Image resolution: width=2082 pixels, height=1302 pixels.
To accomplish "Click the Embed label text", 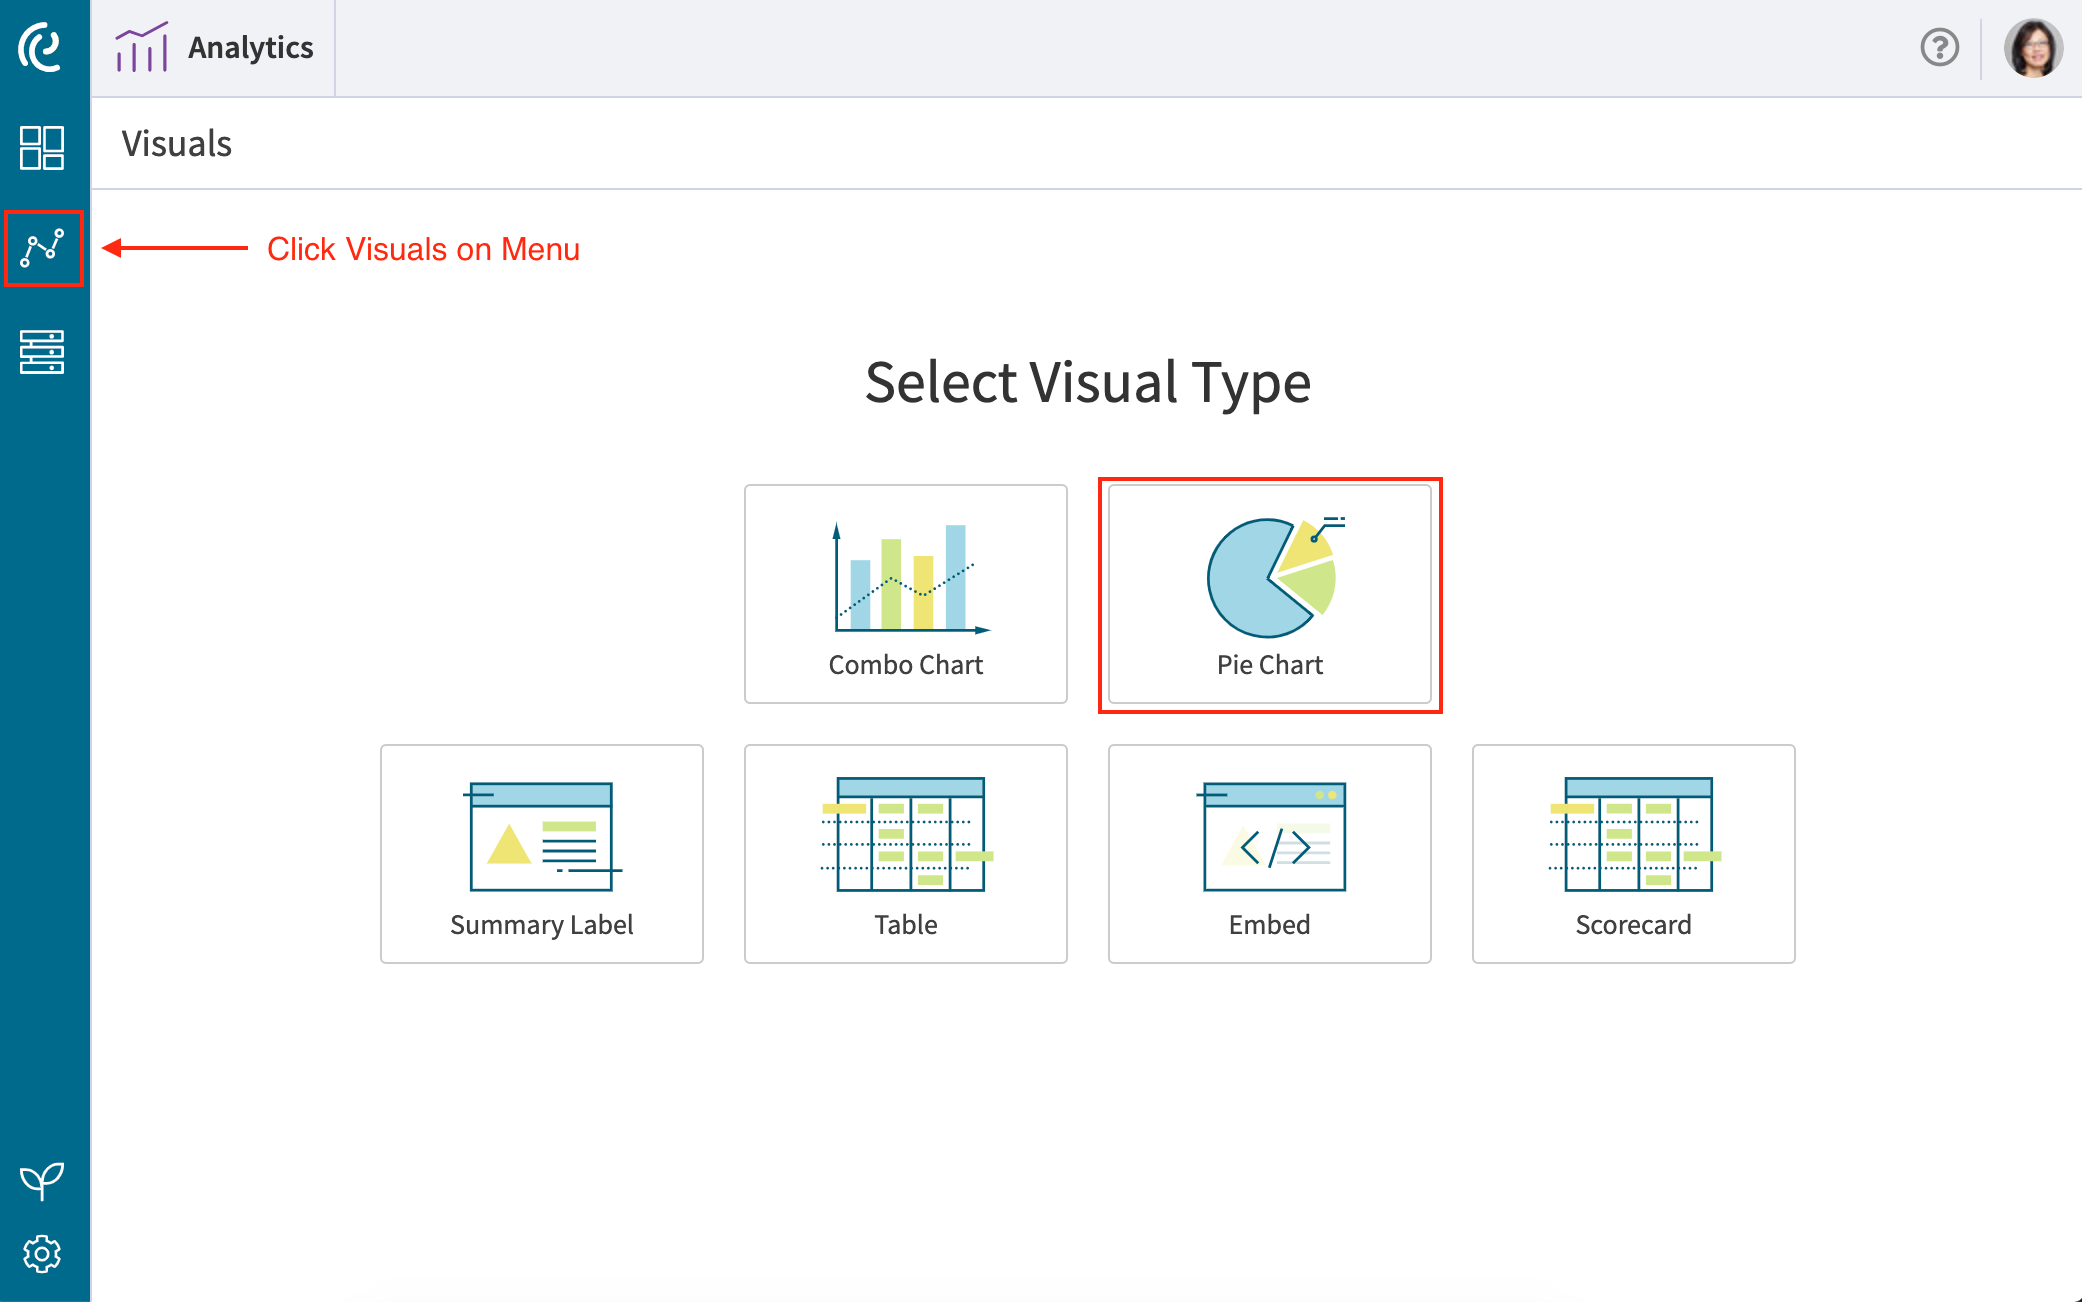I will point(1269,924).
